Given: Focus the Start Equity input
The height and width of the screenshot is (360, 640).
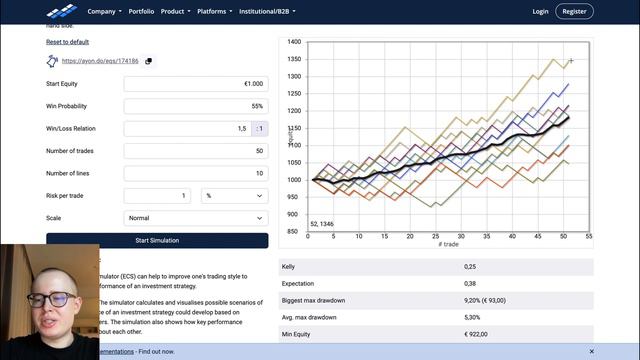Looking at the screenshot, I should (x=196, y=84).
